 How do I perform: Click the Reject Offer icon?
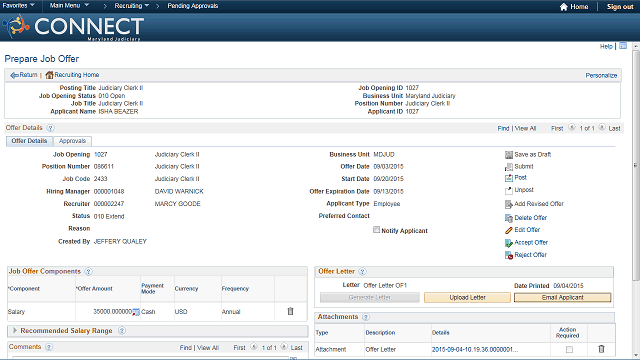pyautogui.click(x=509, y=255)
